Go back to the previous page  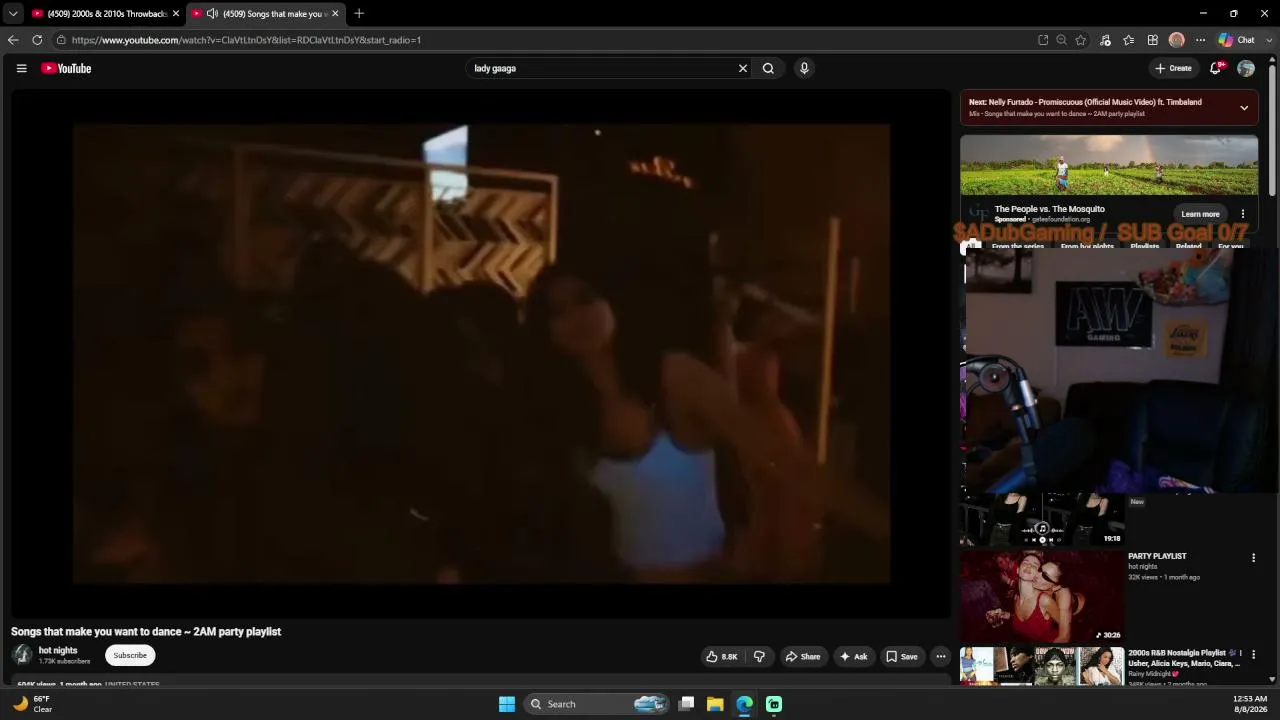[x=13, y=40]
